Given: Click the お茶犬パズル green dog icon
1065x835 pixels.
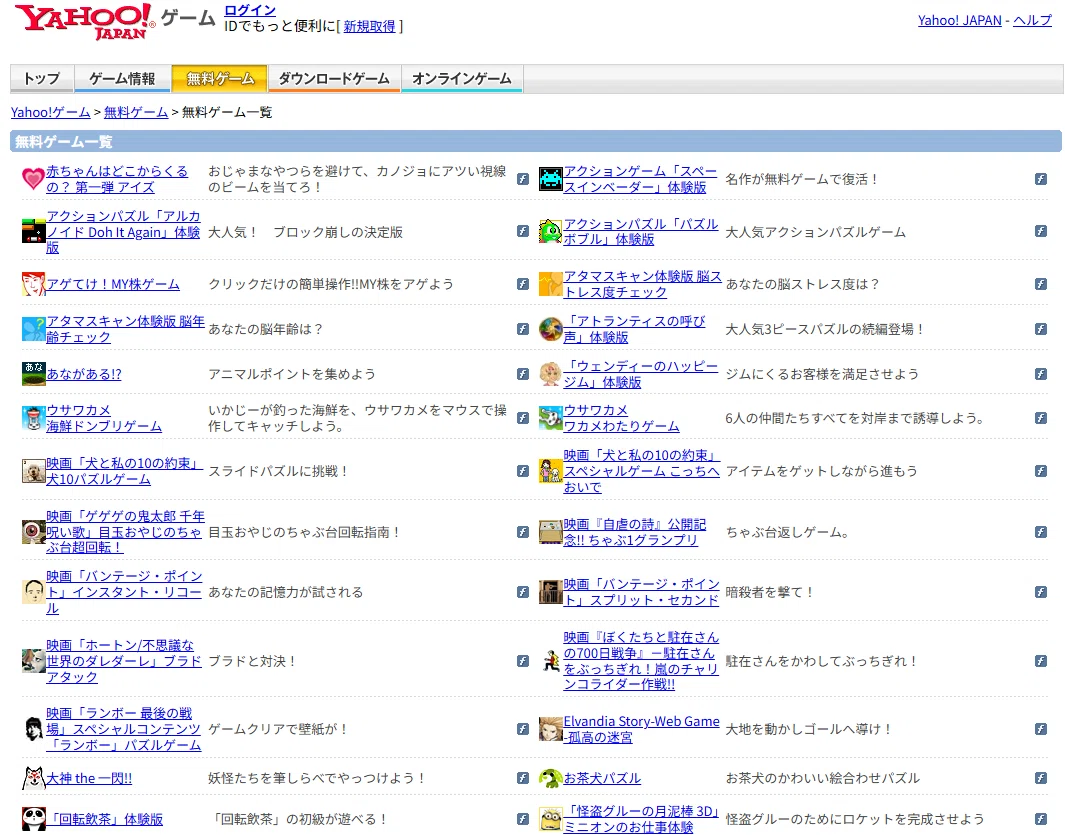Looking at the screenshot, I should click(551, 778).
